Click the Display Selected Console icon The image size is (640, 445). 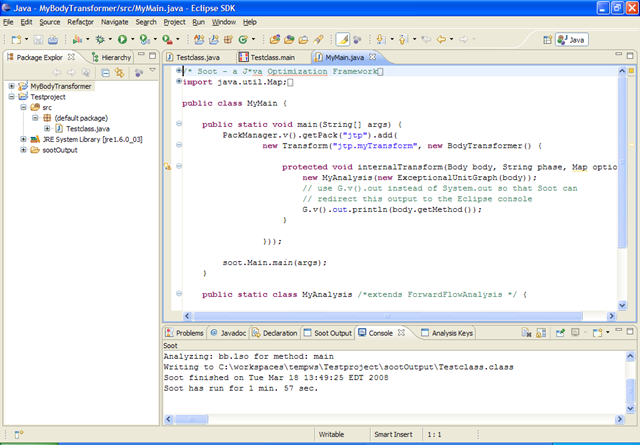[575, 333]
